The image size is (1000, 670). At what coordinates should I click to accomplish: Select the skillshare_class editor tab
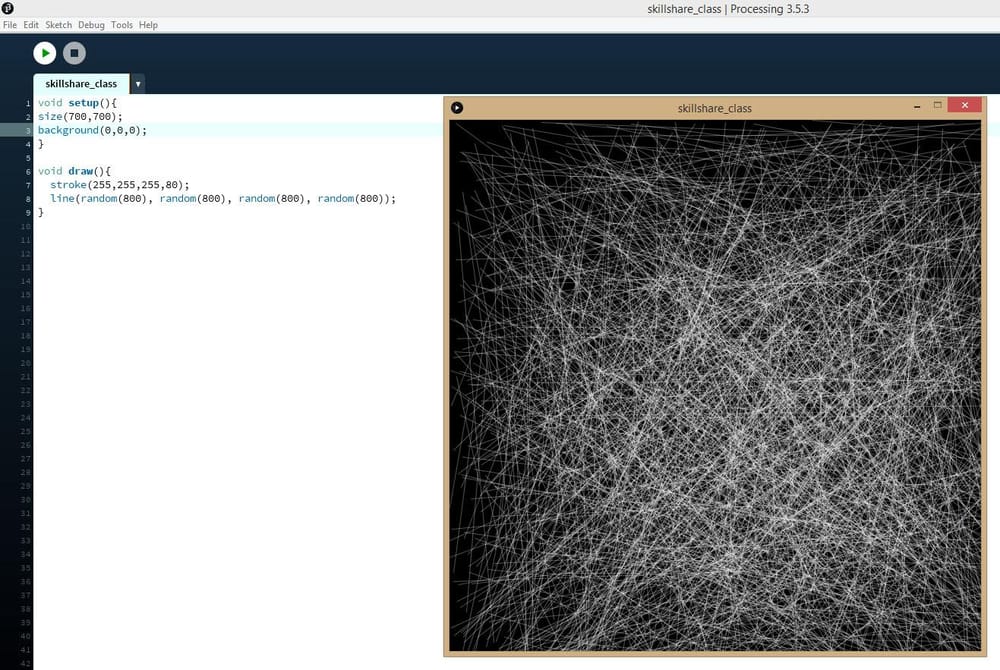pos(81,84)
